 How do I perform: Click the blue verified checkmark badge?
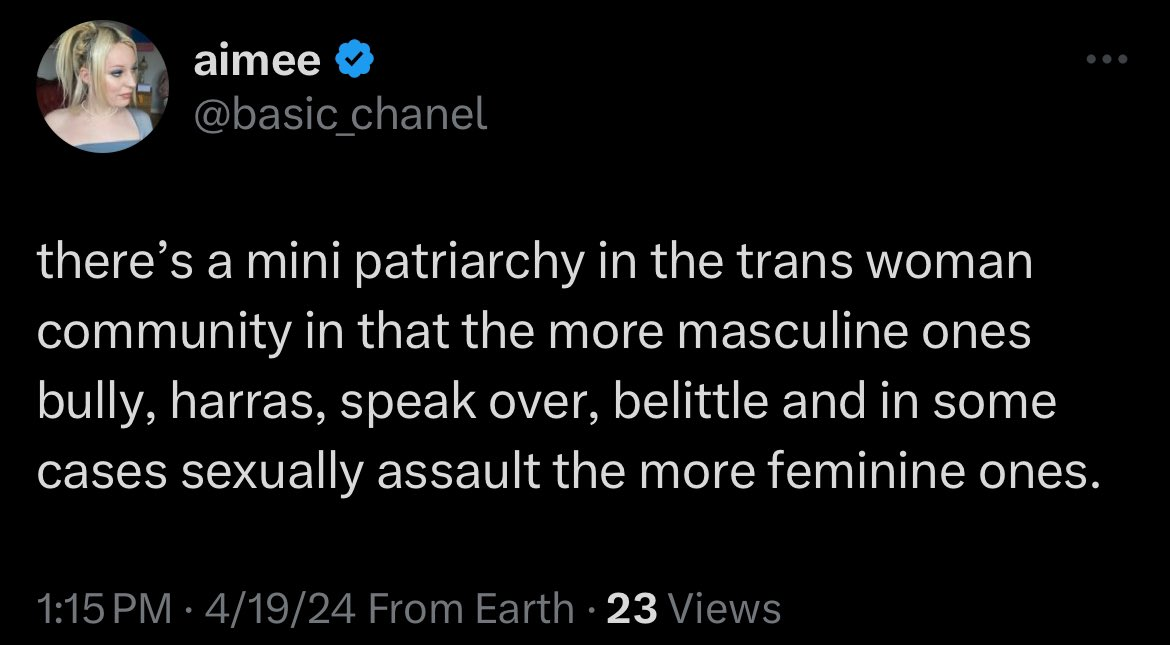click(x=353, y=63)
